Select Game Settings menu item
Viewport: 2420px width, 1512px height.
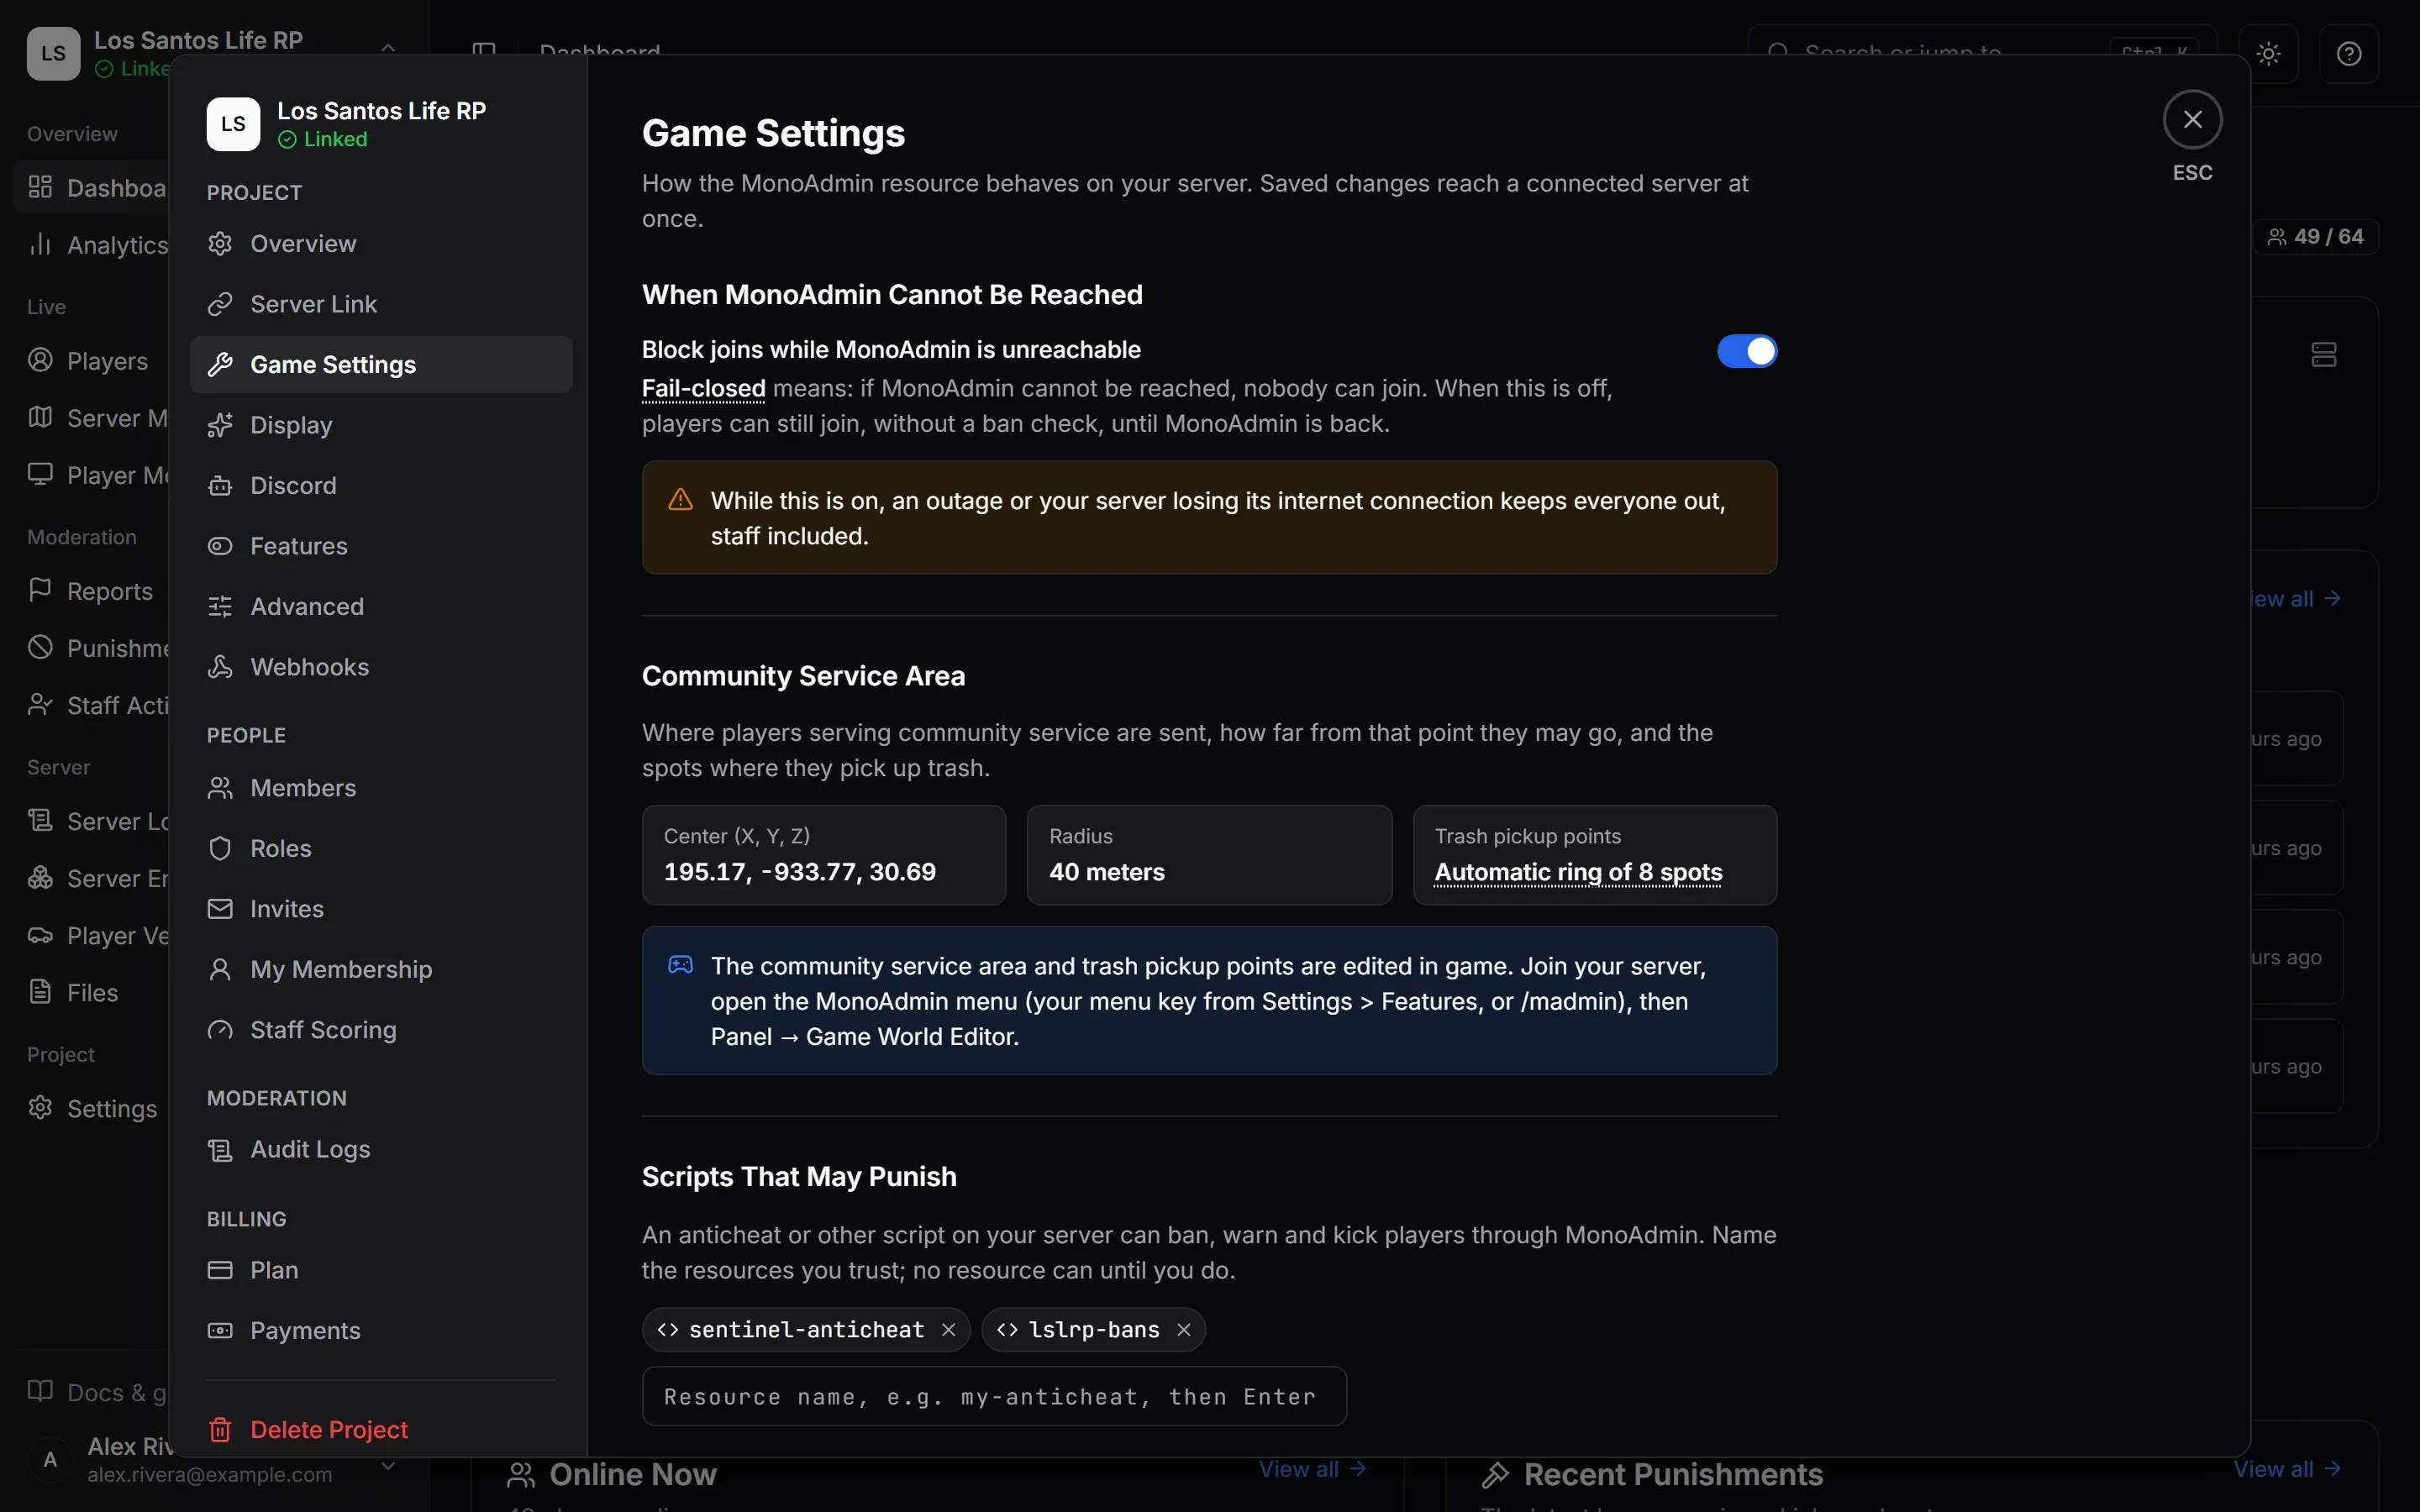click(x=380, y=364)
